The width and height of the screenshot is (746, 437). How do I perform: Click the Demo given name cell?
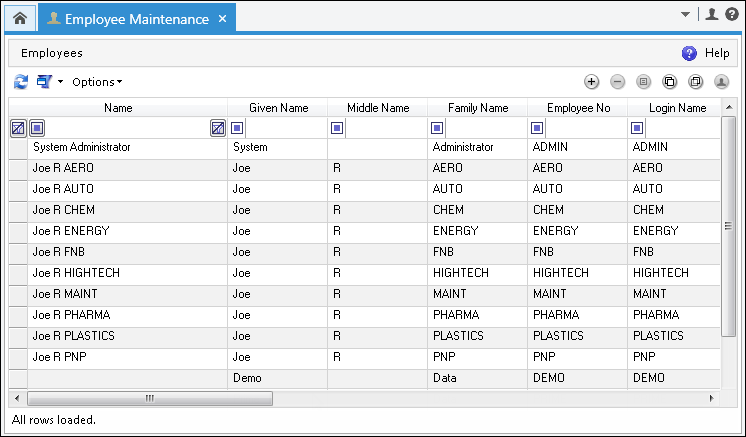click(278, 378)
